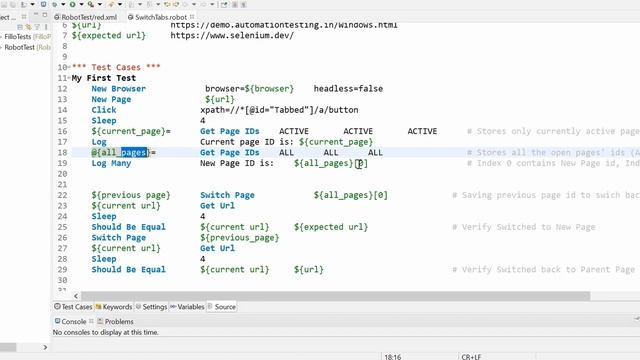Viewport: 640px width, 360px height.
Task: Select the RobotTest project in the tree
Action: point(27,47)
